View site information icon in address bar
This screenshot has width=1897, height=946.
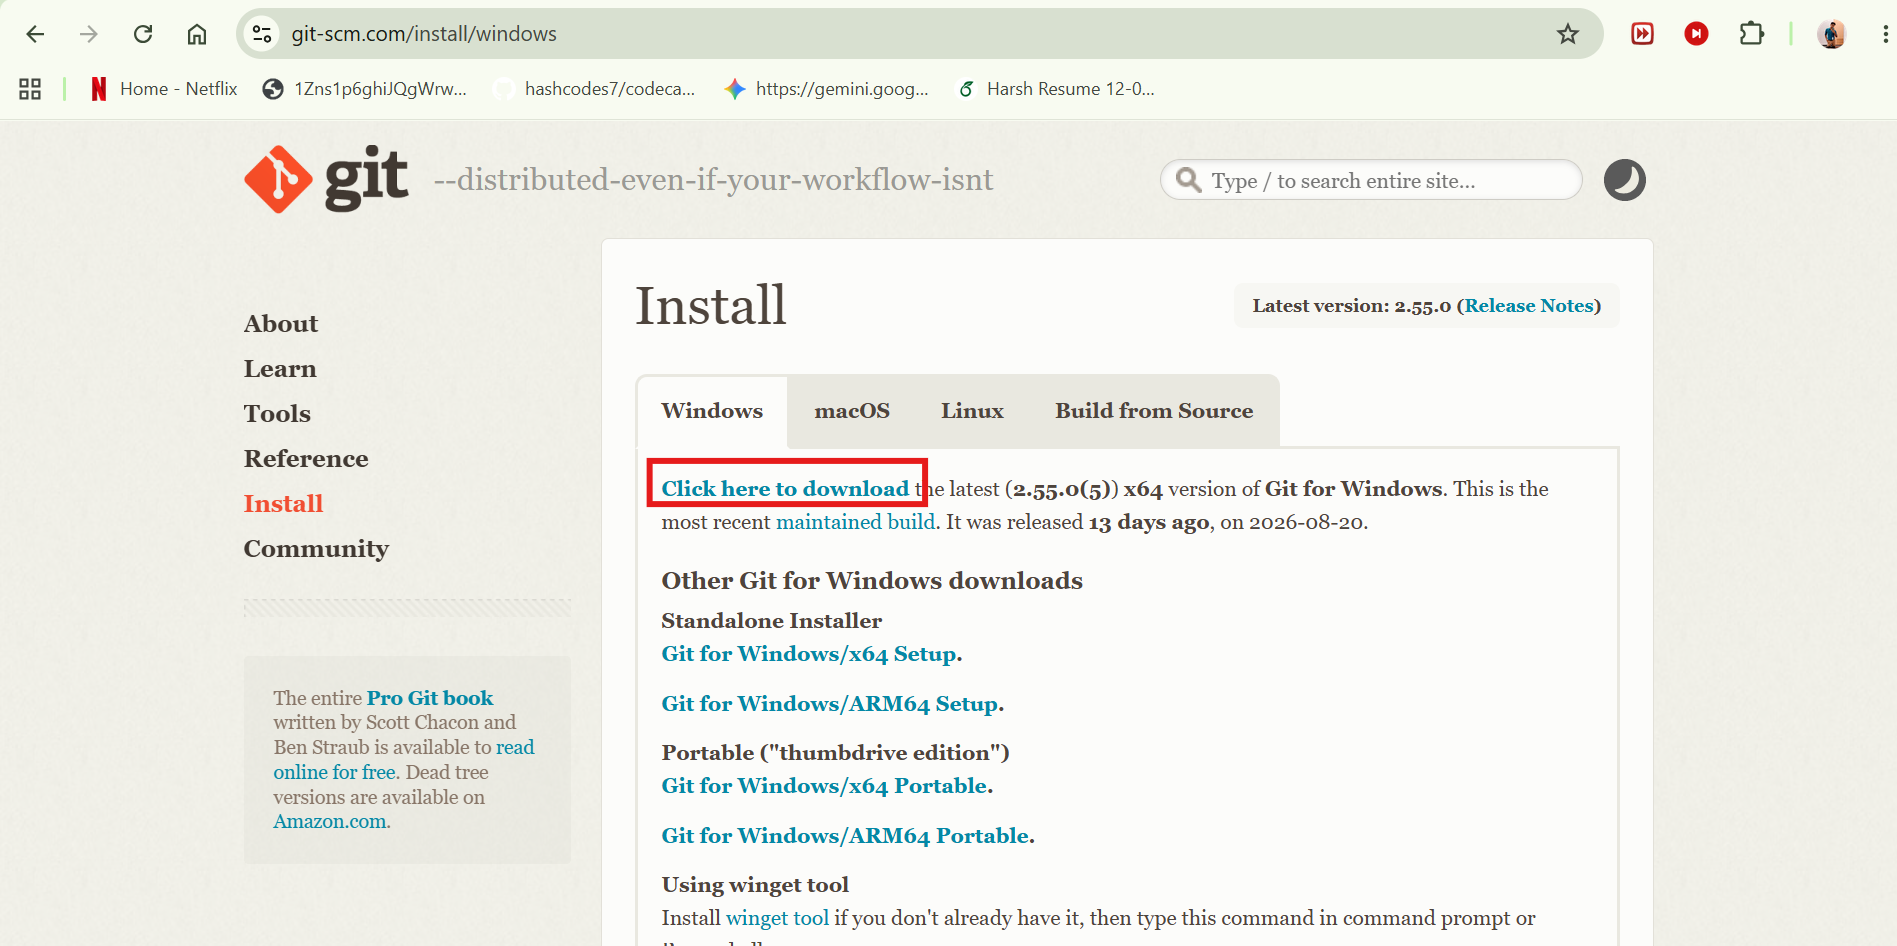pyautogui.click(x=262, y=34)
